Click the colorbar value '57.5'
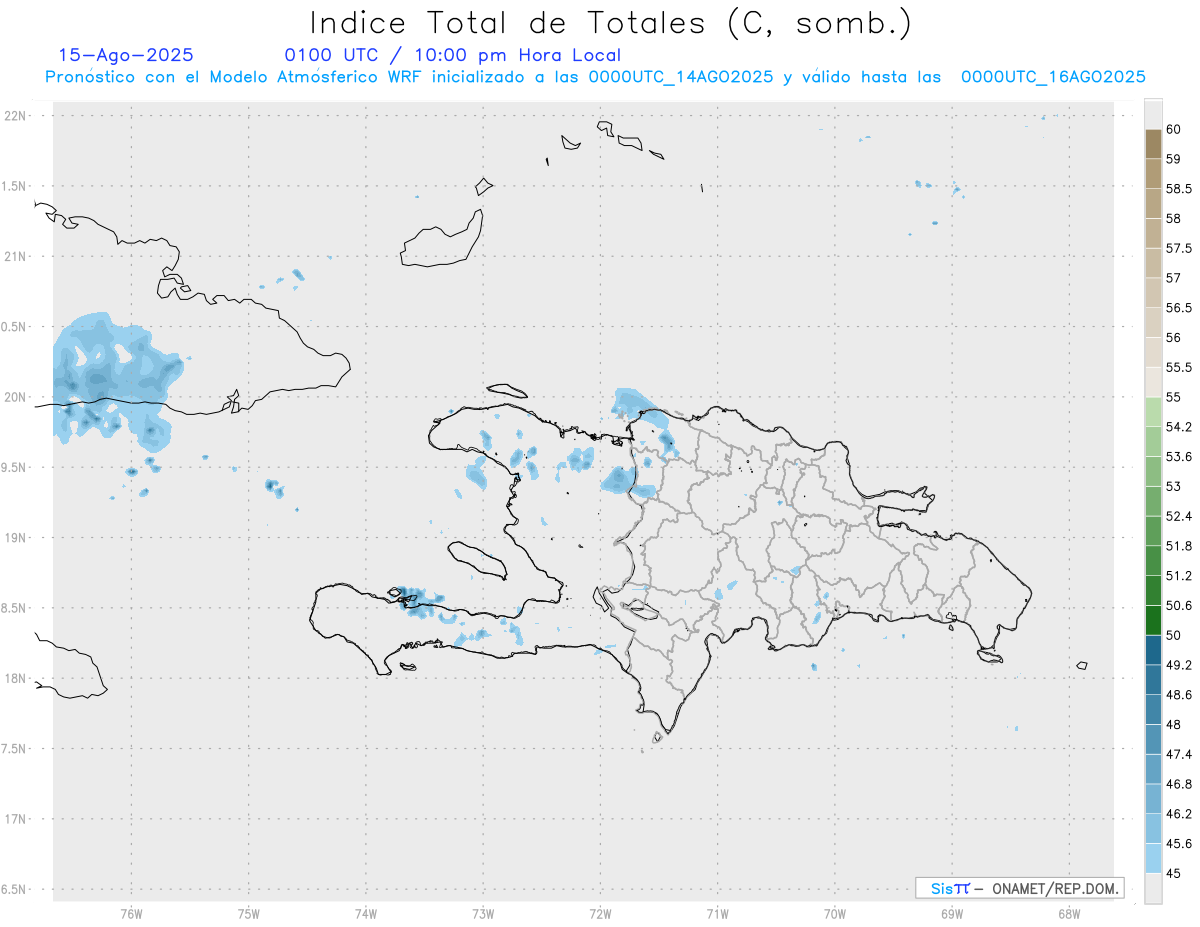This screenshot has height=927, width=1200. (x=1179, y=248)
